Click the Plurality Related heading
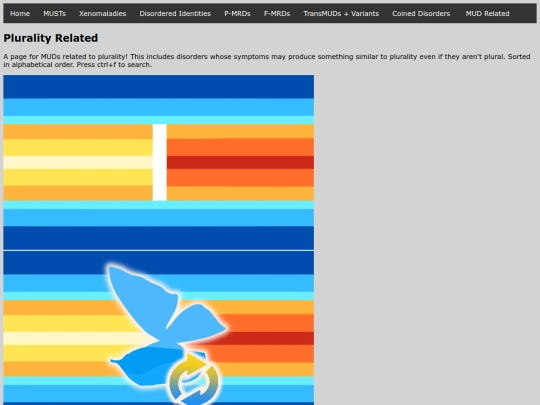The width and height of the screenshot is (540, 405). (x=51, y=38)
